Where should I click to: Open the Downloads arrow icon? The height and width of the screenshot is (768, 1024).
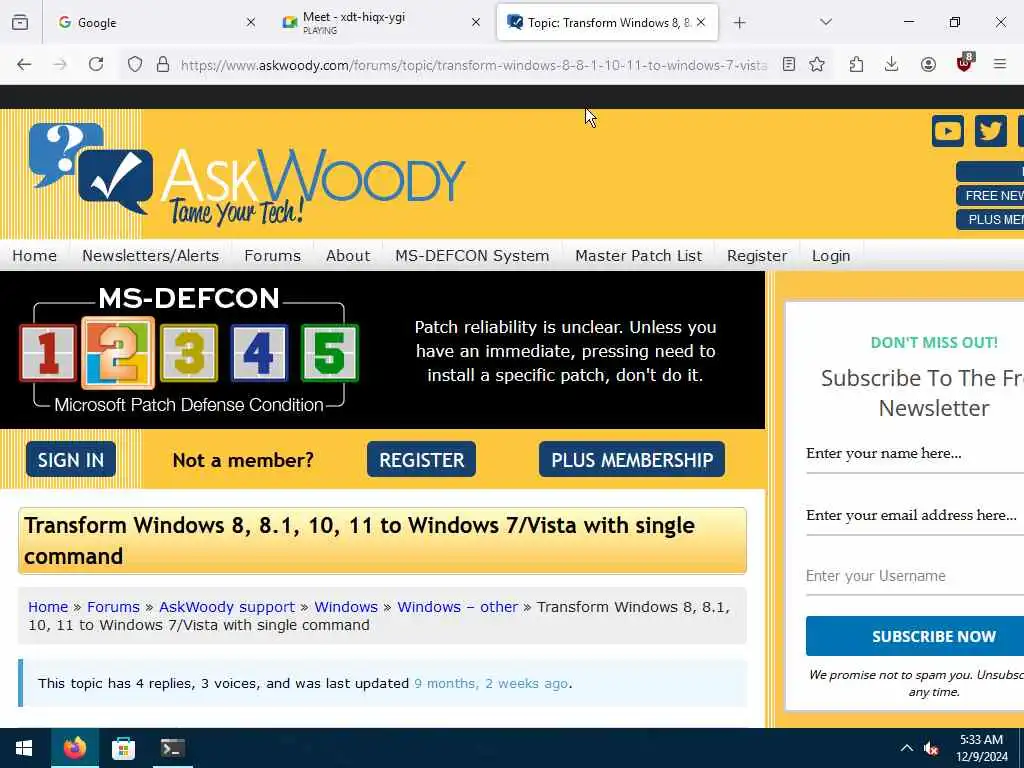click(891, 64)
